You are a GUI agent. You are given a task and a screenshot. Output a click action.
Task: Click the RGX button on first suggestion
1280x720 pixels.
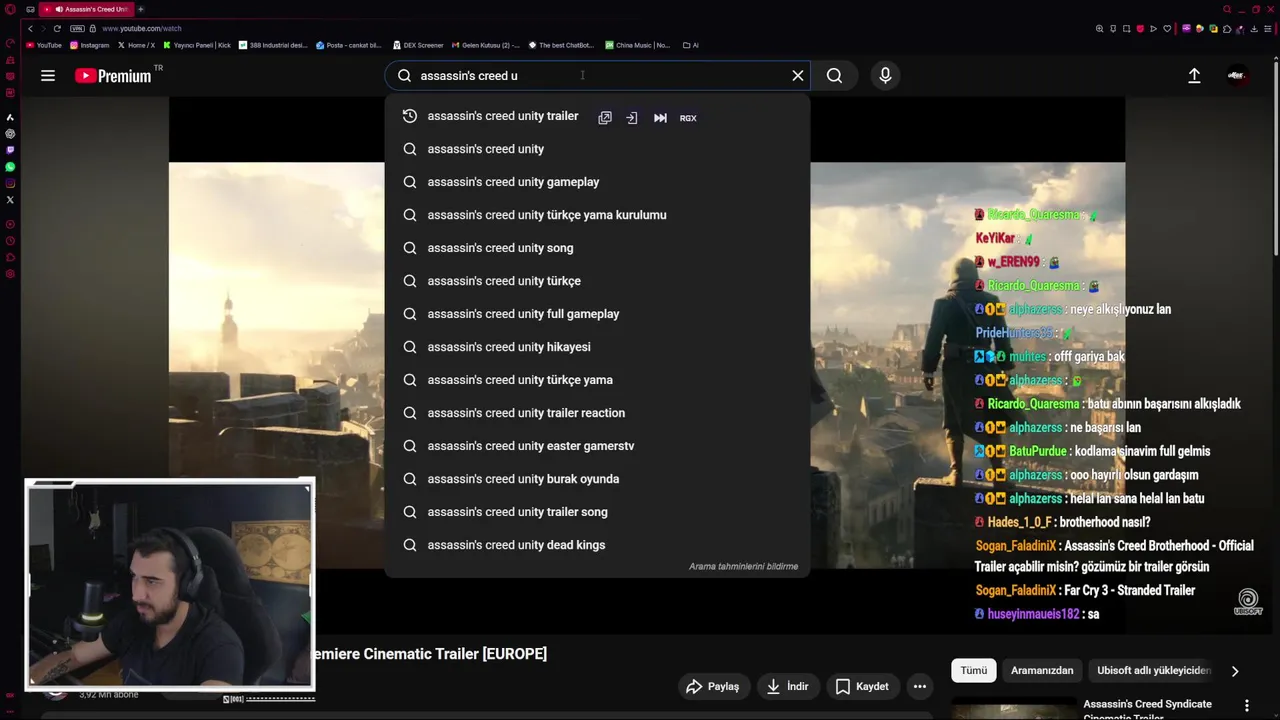[x=688, y=118]
